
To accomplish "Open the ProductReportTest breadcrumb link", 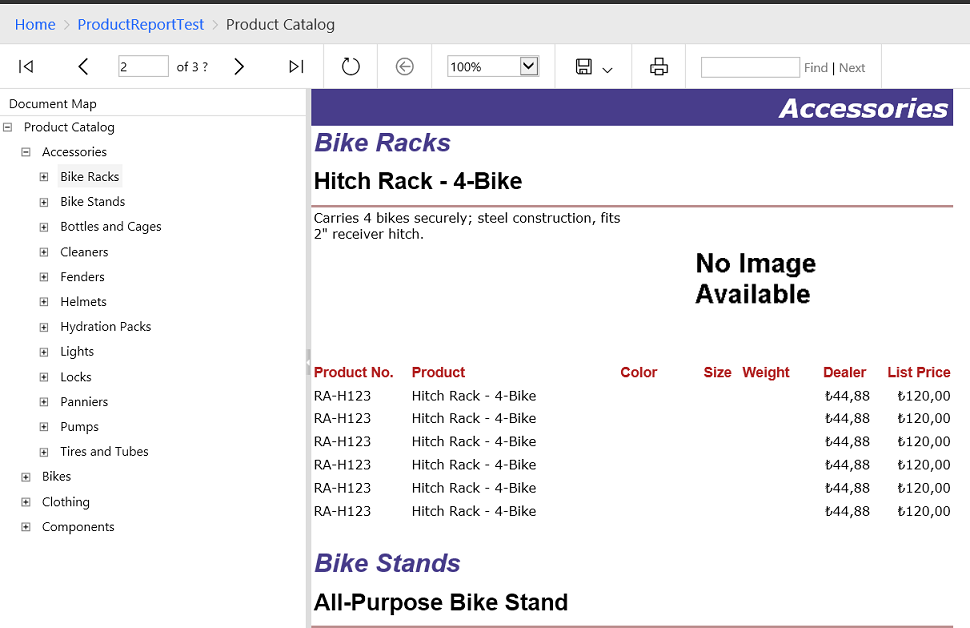I will pyautogui.click(x=140, y=24).
